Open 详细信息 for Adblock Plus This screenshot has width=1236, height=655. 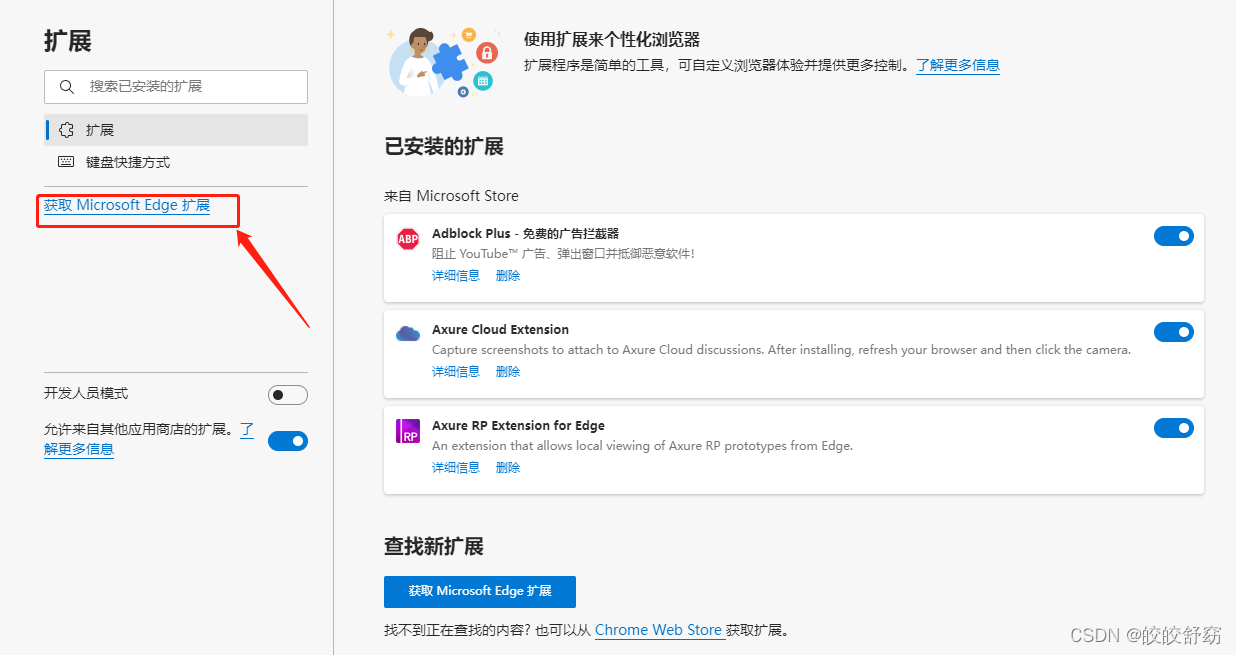[456, 276]
